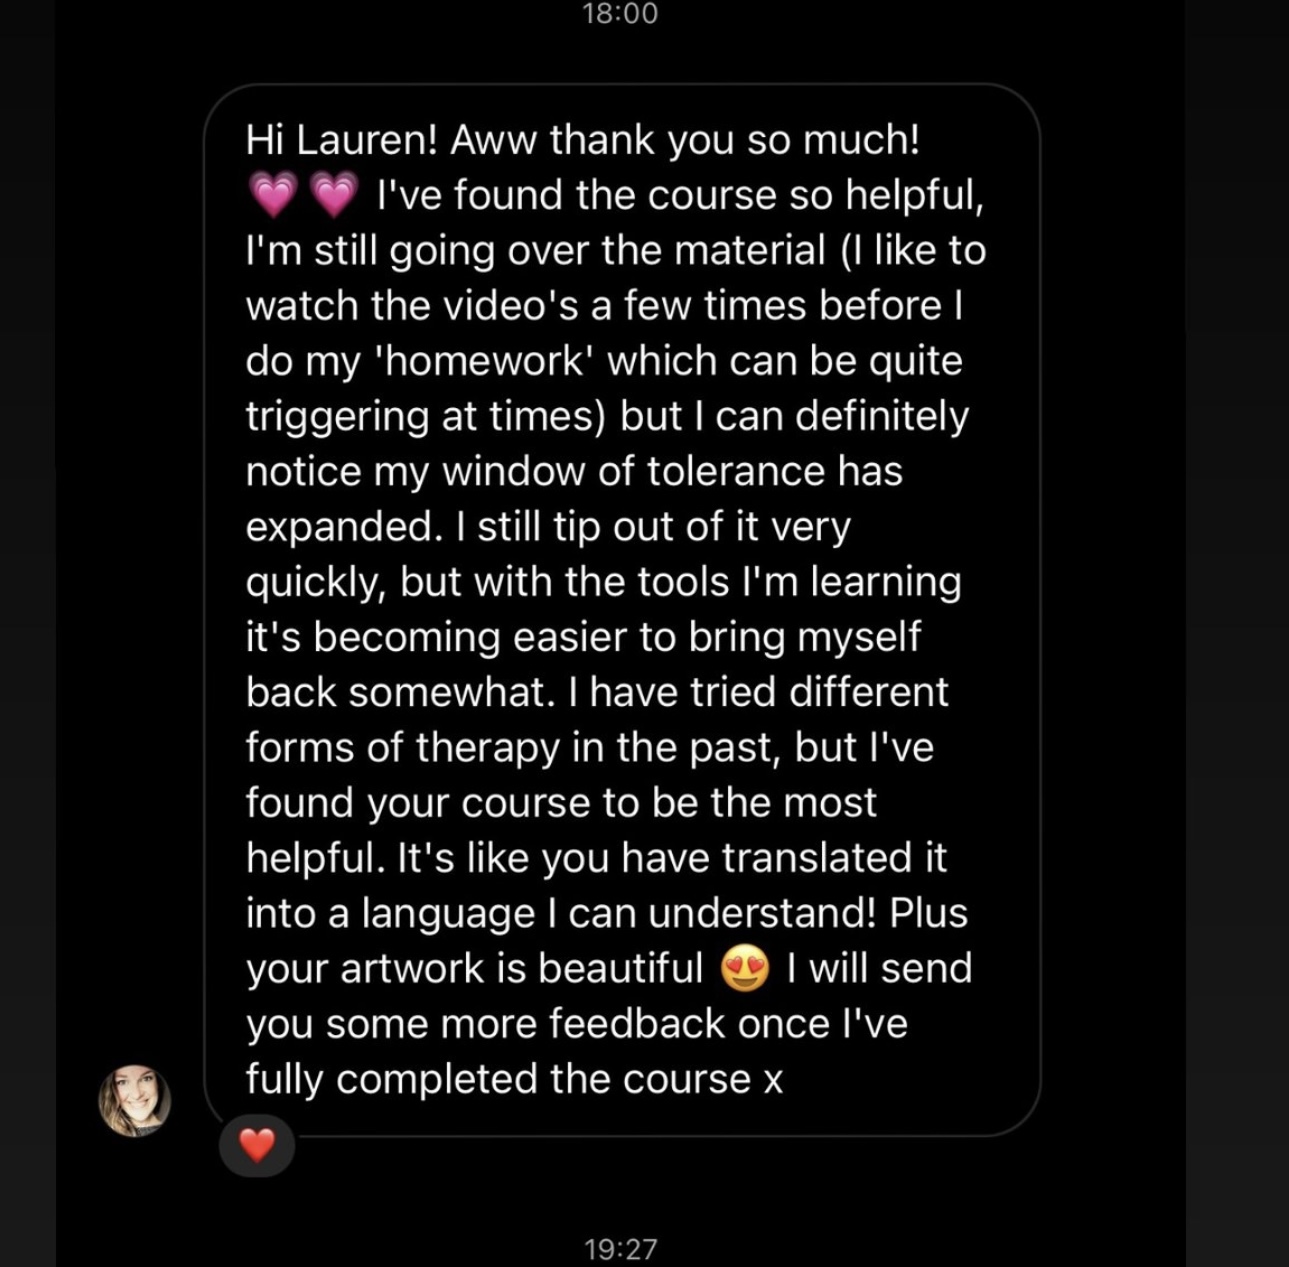Click the first pink sparkling heart emoji
The image size is (1289, 1267).
tap(273, 195)
